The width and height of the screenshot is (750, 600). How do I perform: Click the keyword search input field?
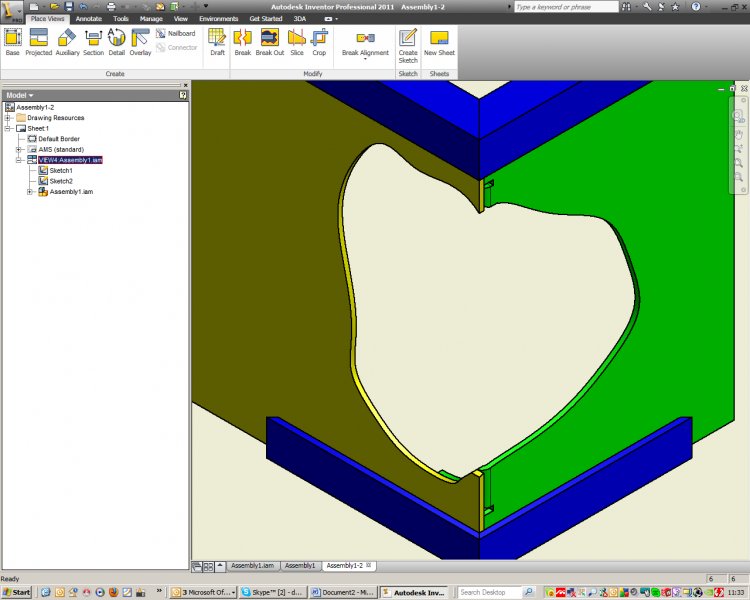[x=566, y=7]
